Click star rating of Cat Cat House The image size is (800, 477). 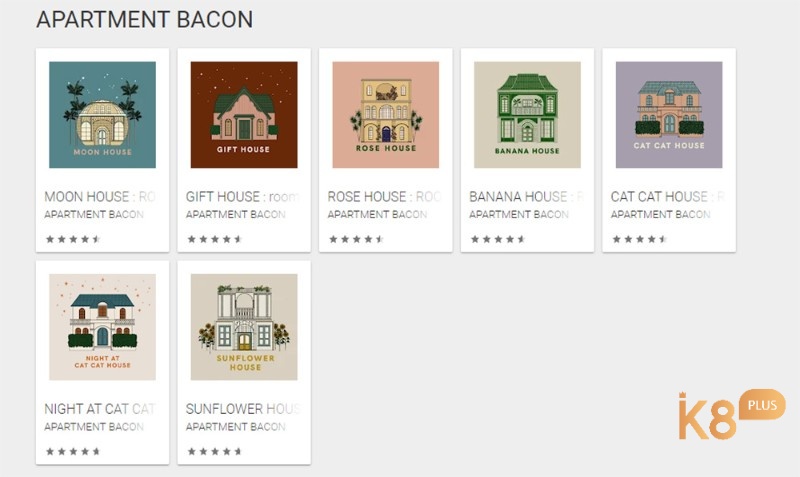coord(640,239)
